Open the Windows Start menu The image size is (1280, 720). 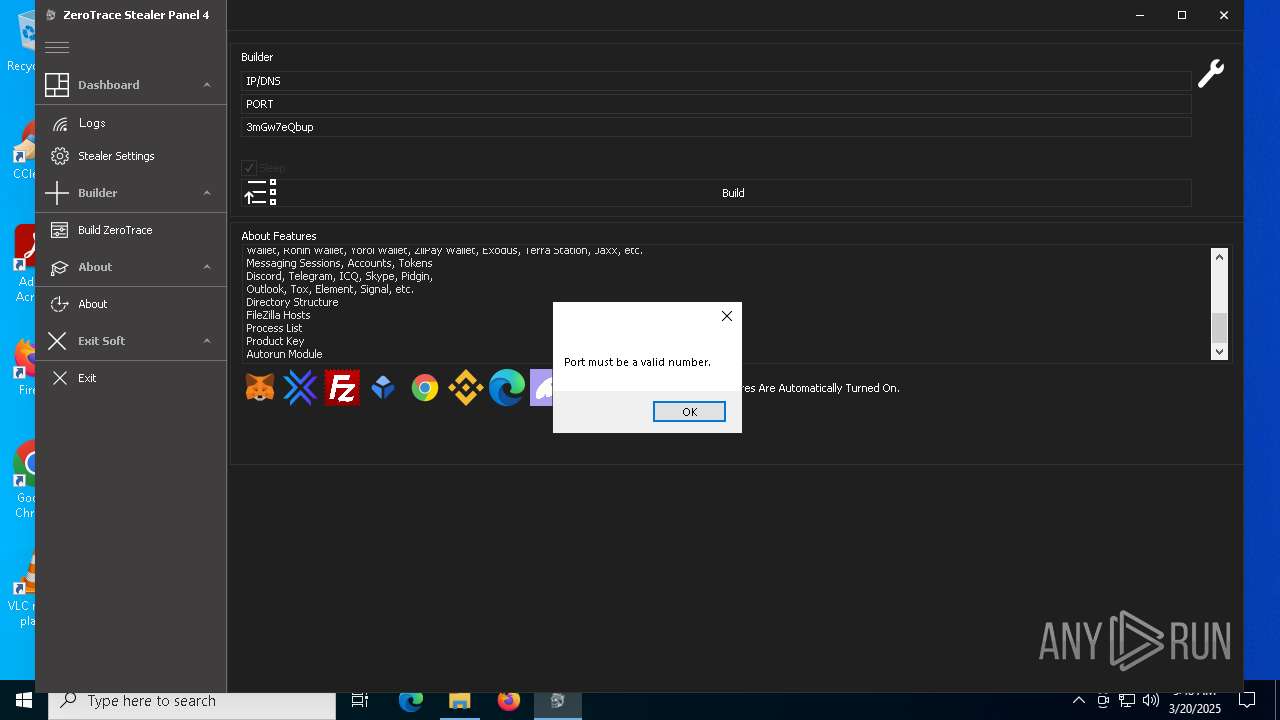(24, 701)
